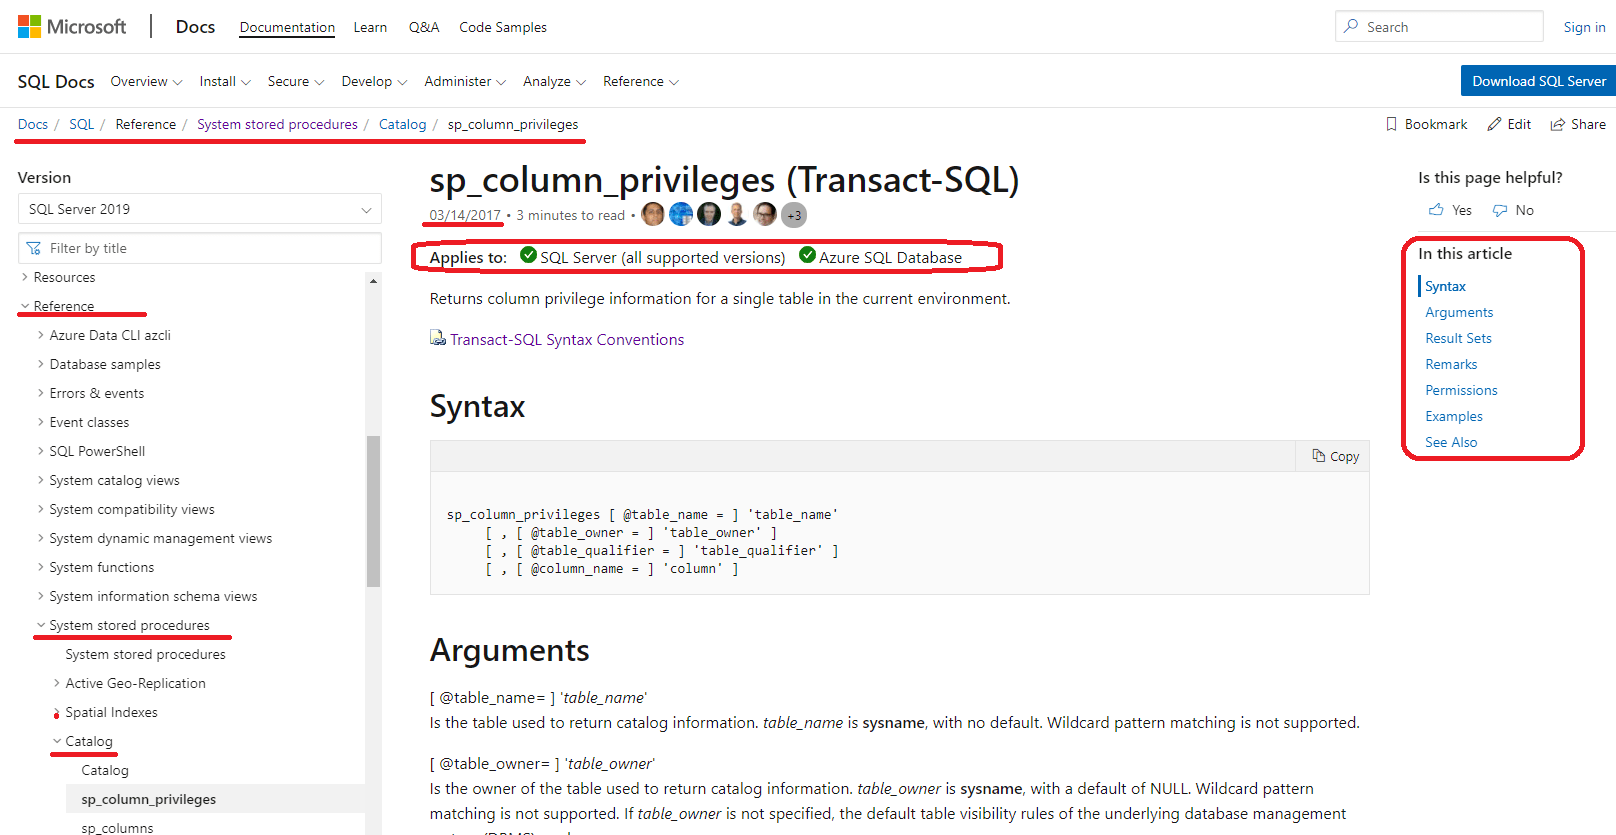The width and height of the screenshot is (1616, 835).
Task: Click the filter funnel icon
Action: (x=34, y=248)
